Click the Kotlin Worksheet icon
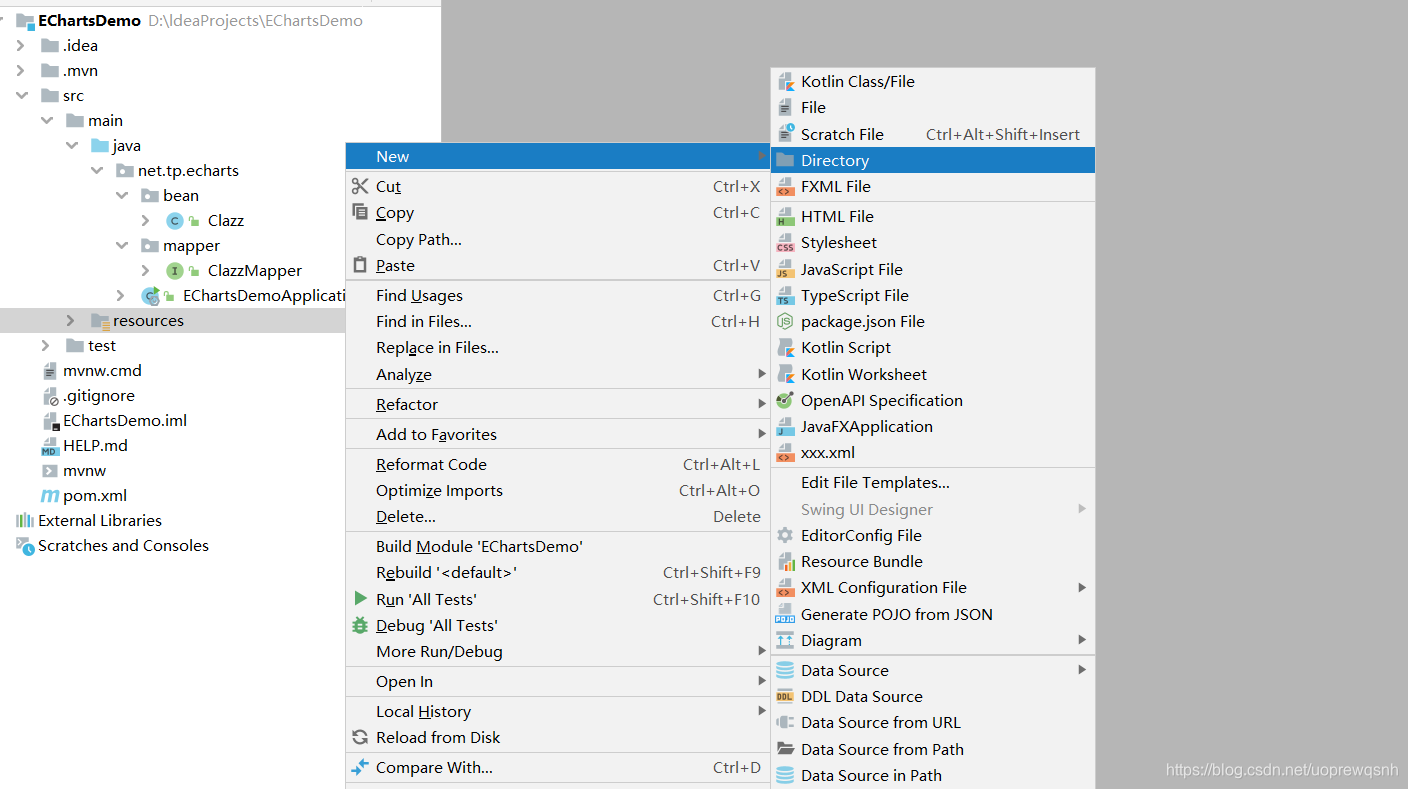The height and width of the screenshot is (789, 1408). tap(785, 374)
